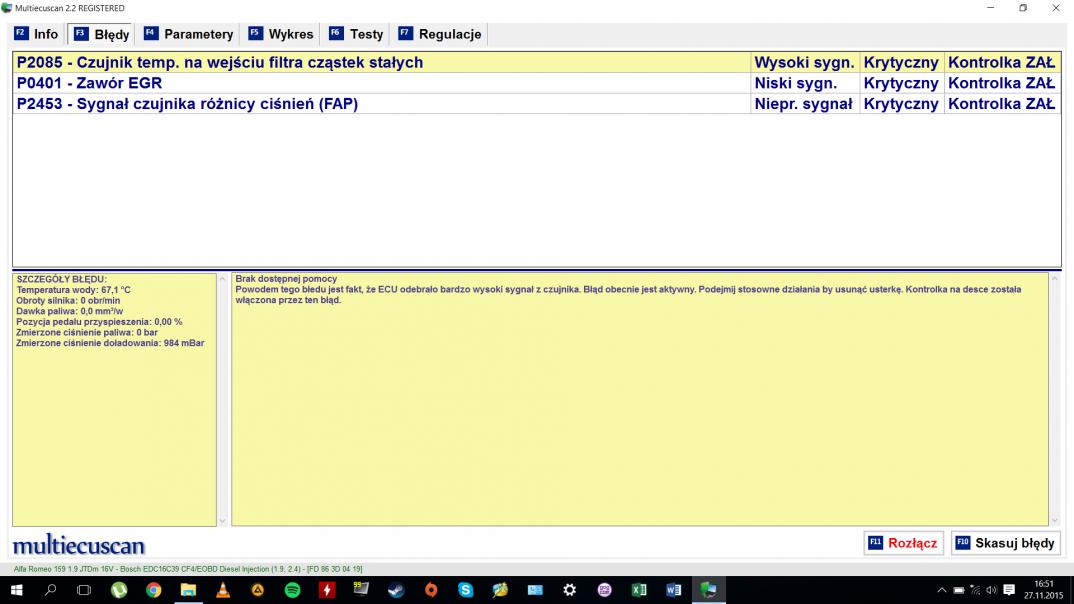Screen dimensions: 1074x604
Task: Open the Info tab
Action: click(x=36, y=34)
